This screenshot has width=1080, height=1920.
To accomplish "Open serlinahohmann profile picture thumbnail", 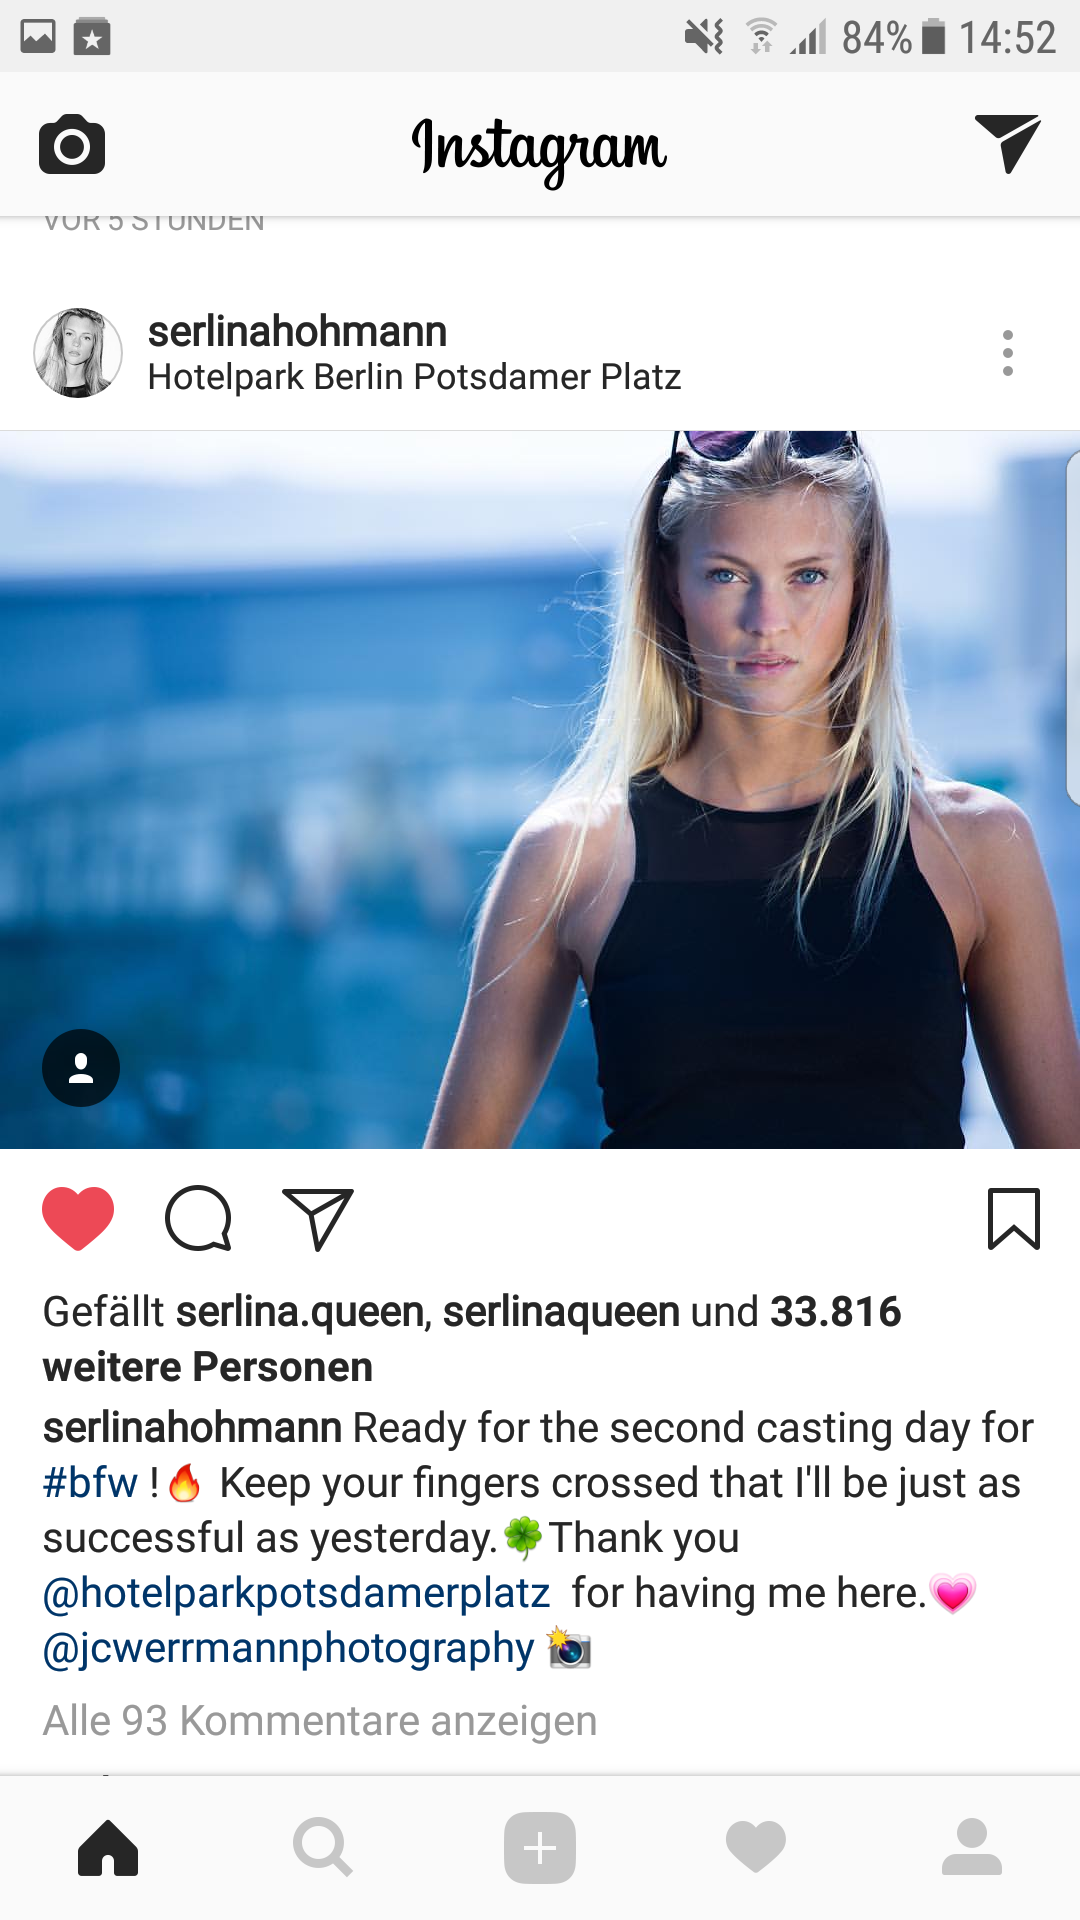I will tap(78, 353).
